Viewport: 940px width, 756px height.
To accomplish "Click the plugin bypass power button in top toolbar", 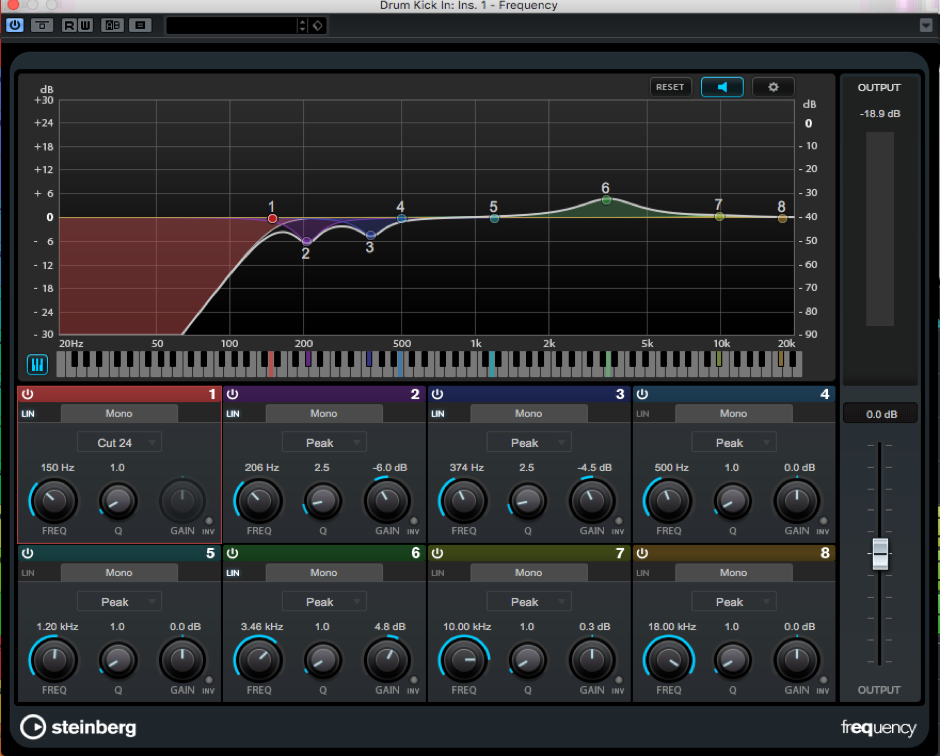I will [x=15, y=25].
